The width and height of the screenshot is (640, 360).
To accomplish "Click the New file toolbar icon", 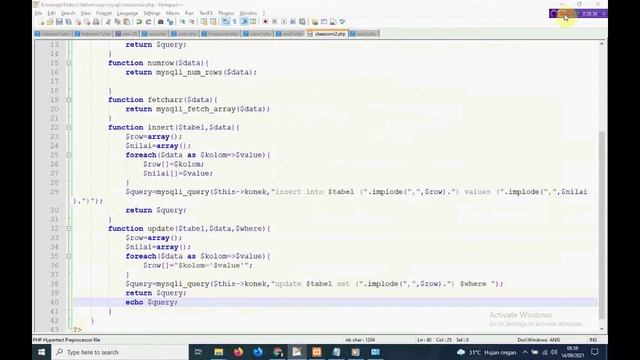I will [41, 22].
